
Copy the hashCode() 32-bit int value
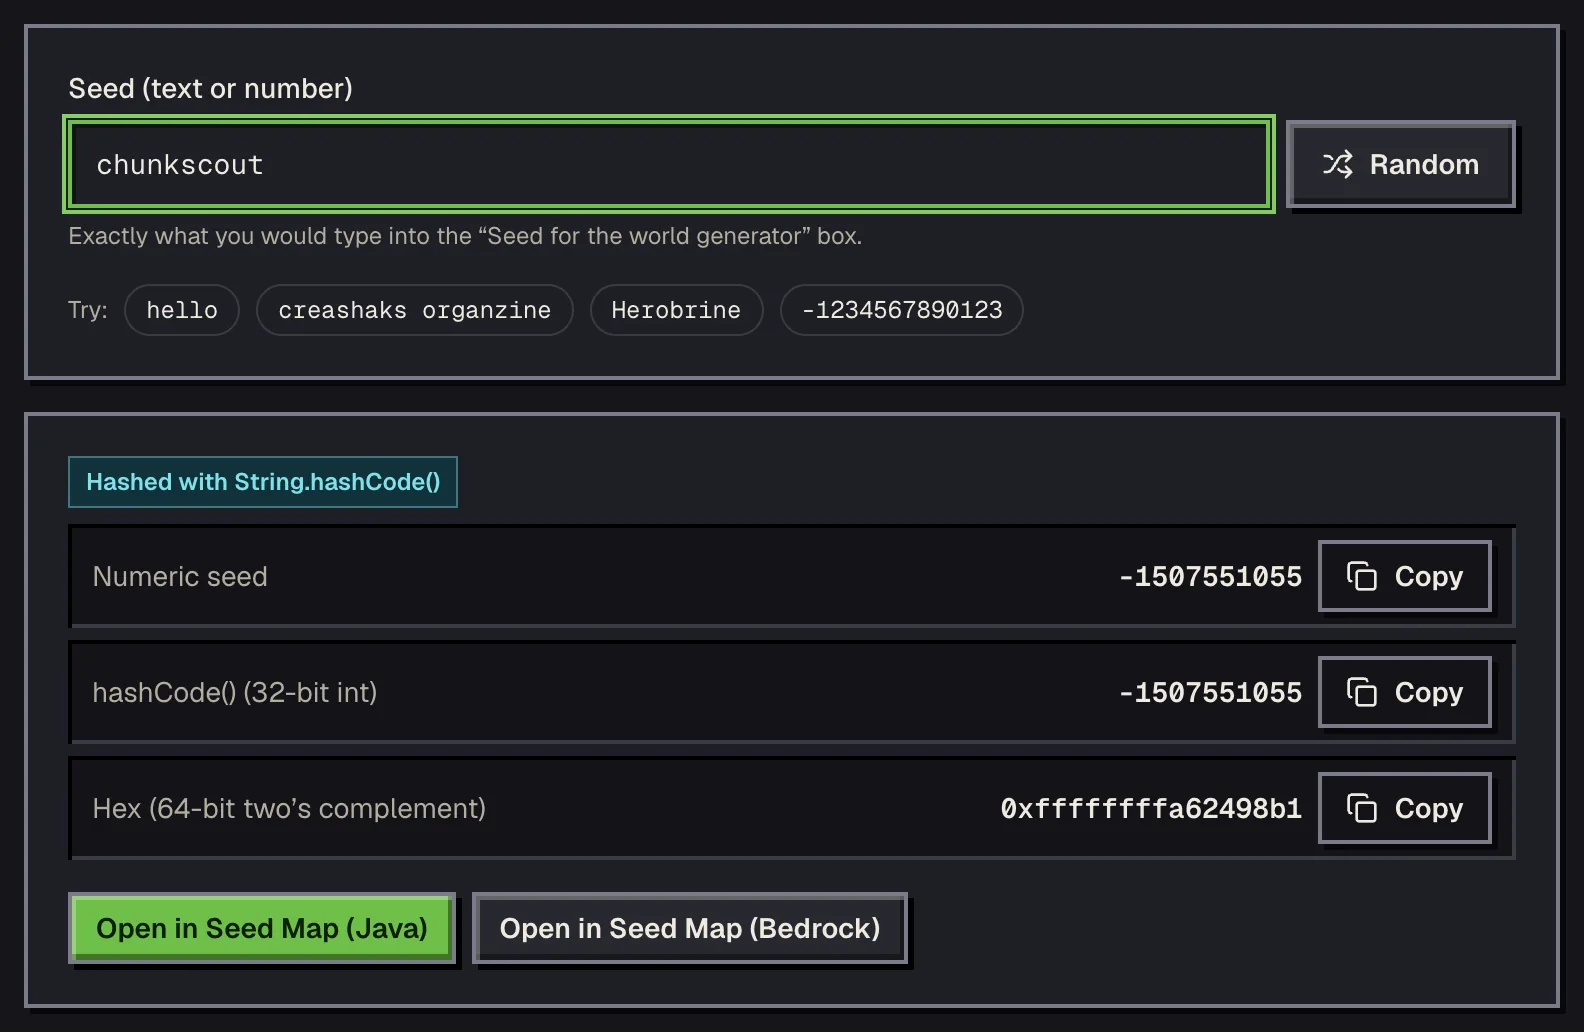[1404, 692]
